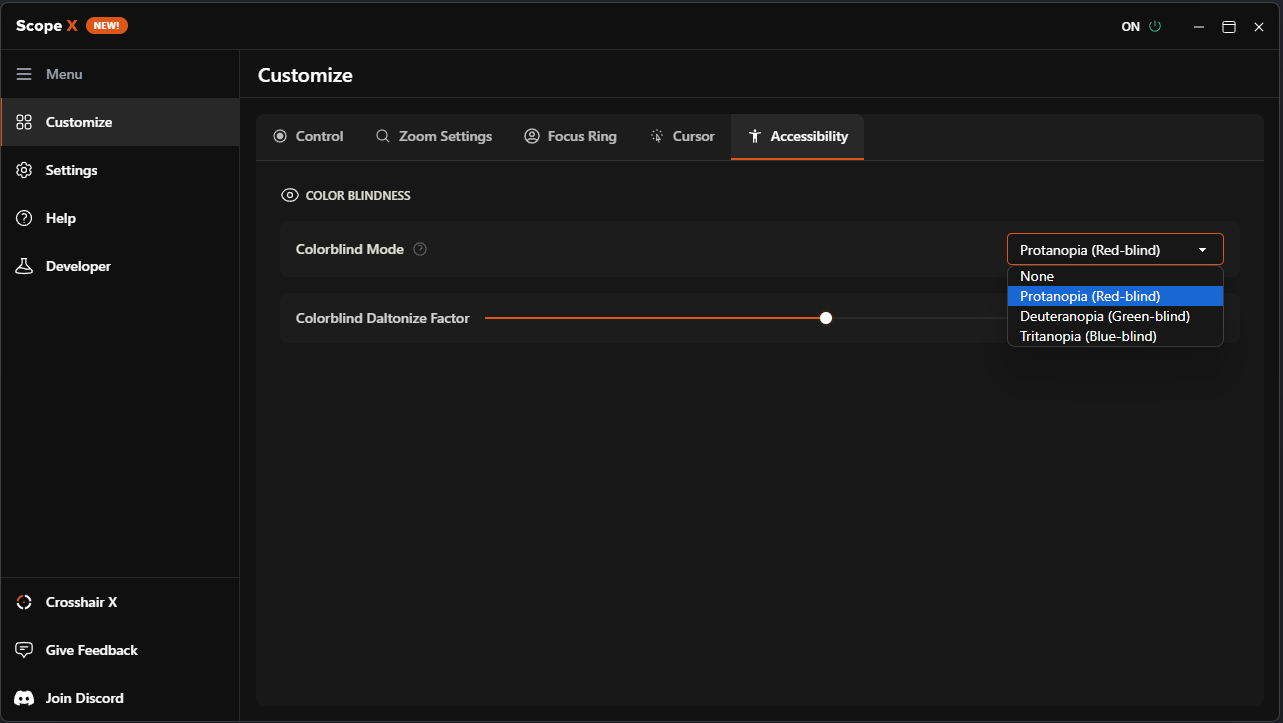Viewport: 1283px width, 723px height.
Task: Go to the Control tab
Action: click(x=308, y=136)
